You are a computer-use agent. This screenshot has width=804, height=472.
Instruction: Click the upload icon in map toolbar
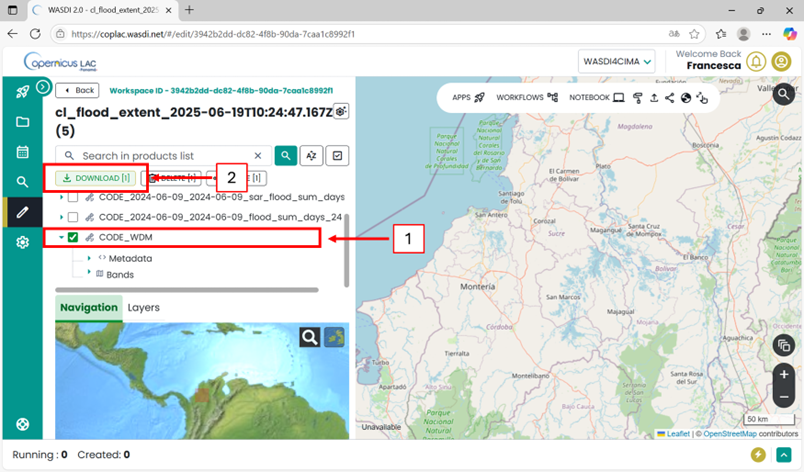654,98
